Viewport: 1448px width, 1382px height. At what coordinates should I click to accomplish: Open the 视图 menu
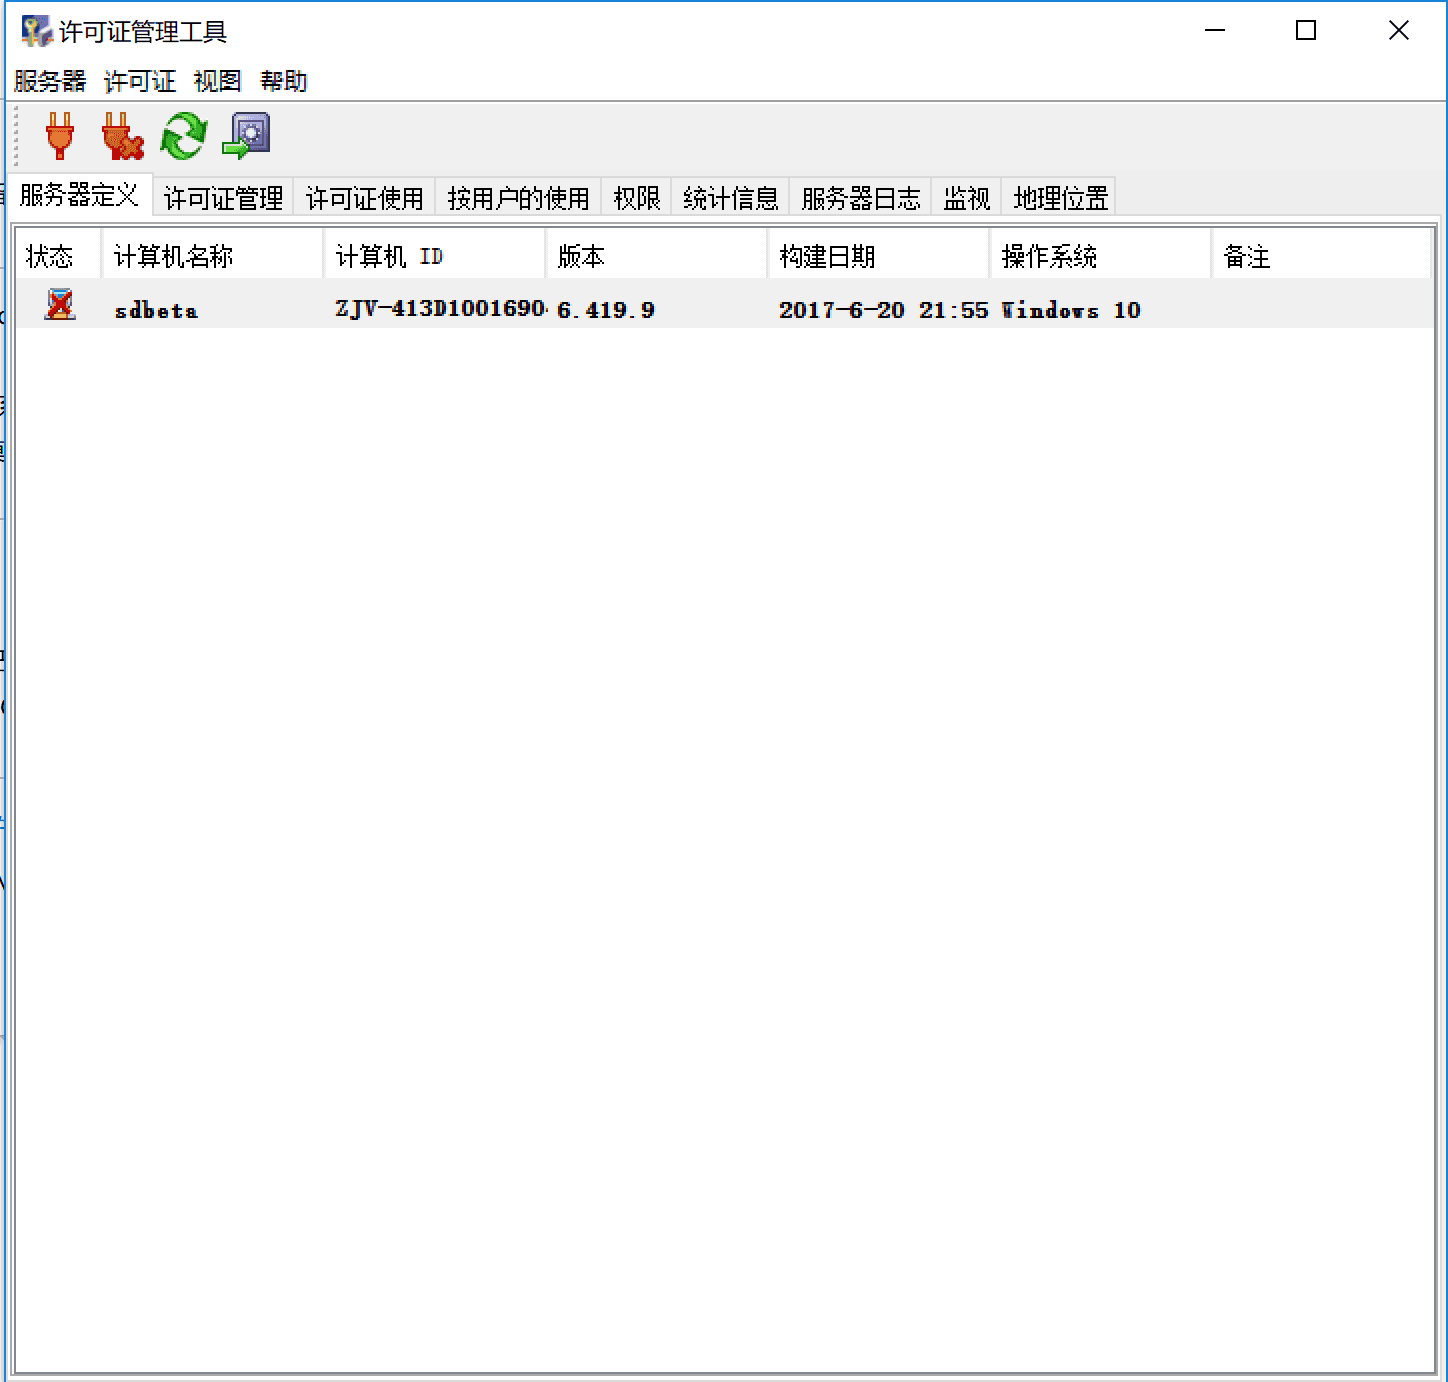click(216, 81)
